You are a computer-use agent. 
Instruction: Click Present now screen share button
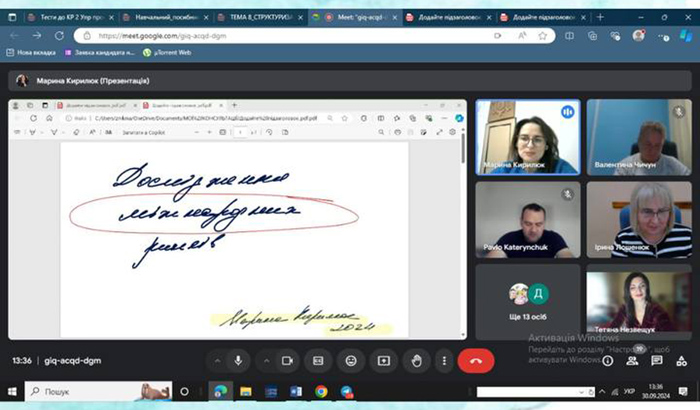tap(383, 361)
